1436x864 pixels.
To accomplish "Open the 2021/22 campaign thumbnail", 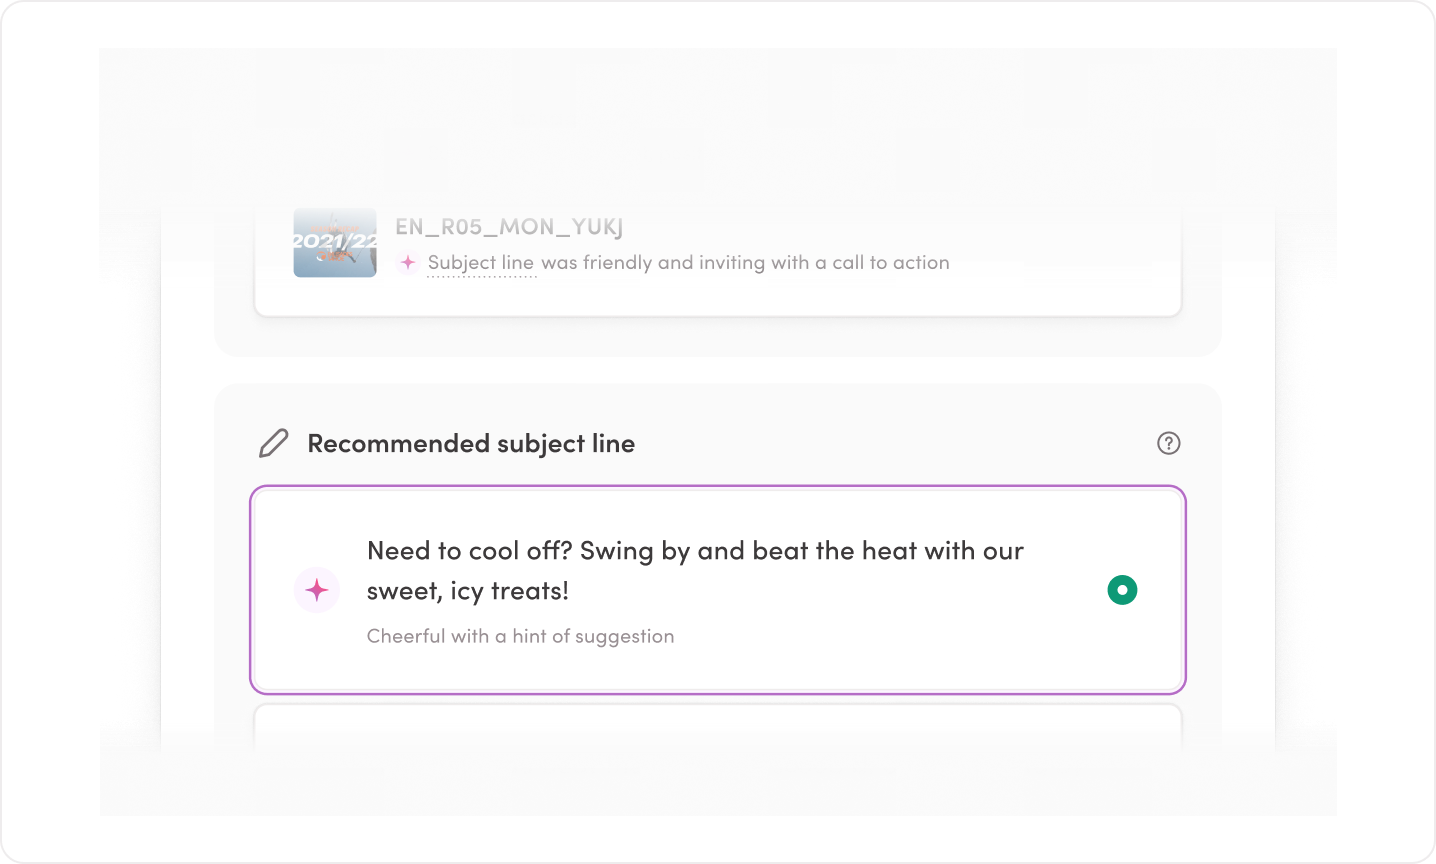I will (x=335, y=243).
